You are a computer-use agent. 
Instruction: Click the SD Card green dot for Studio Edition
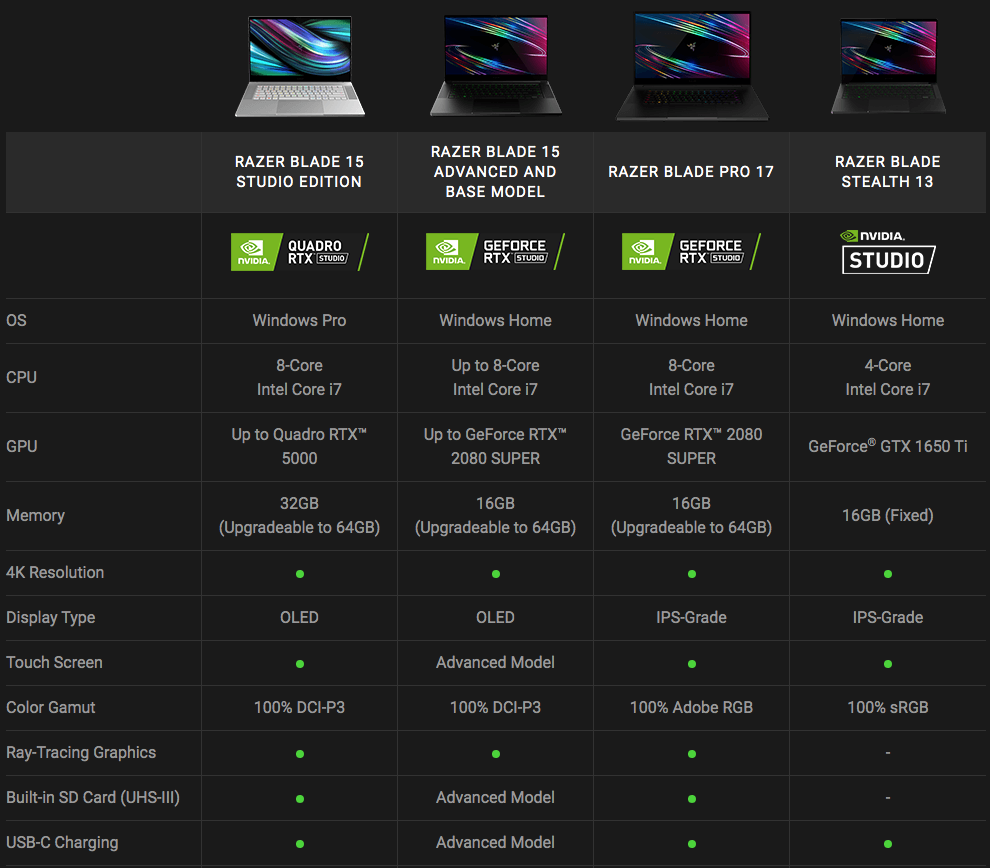pos(300,799)
